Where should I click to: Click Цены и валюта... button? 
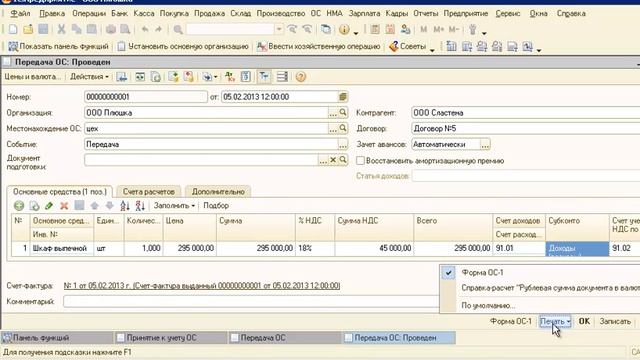click(x=32, y=77)
